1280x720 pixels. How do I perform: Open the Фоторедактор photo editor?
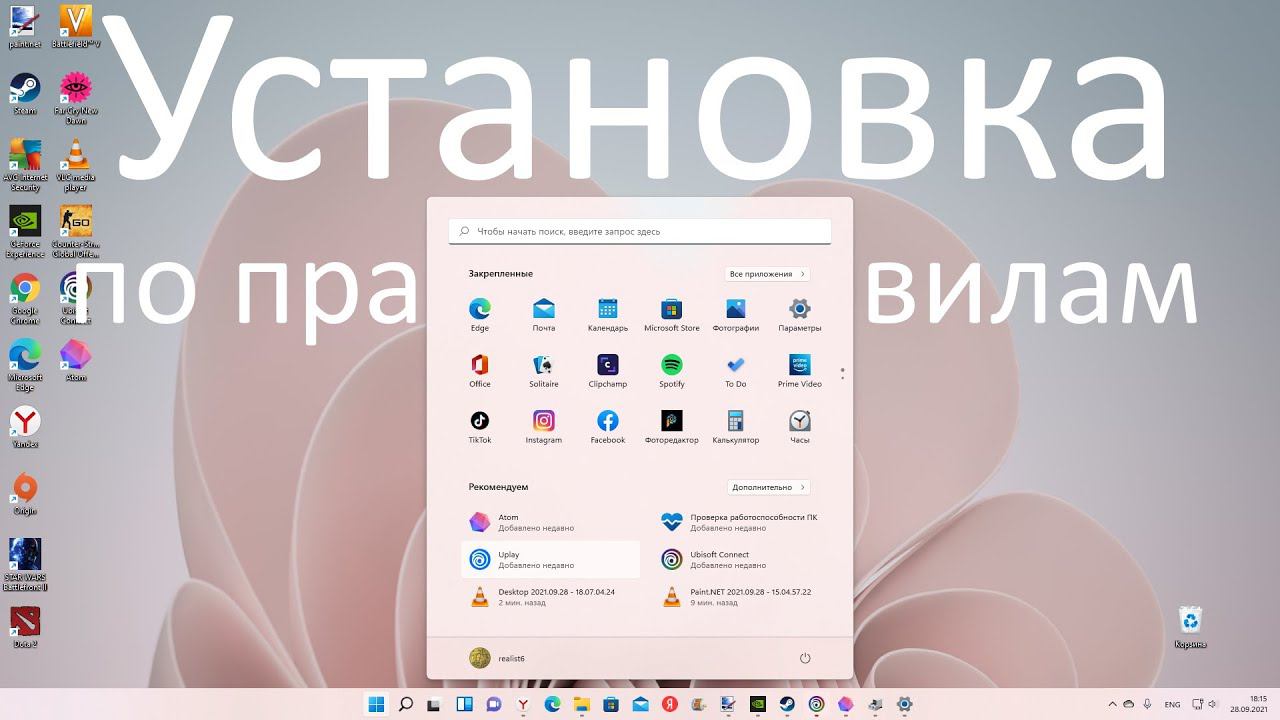pyautogui.click(x=672, y=426)
